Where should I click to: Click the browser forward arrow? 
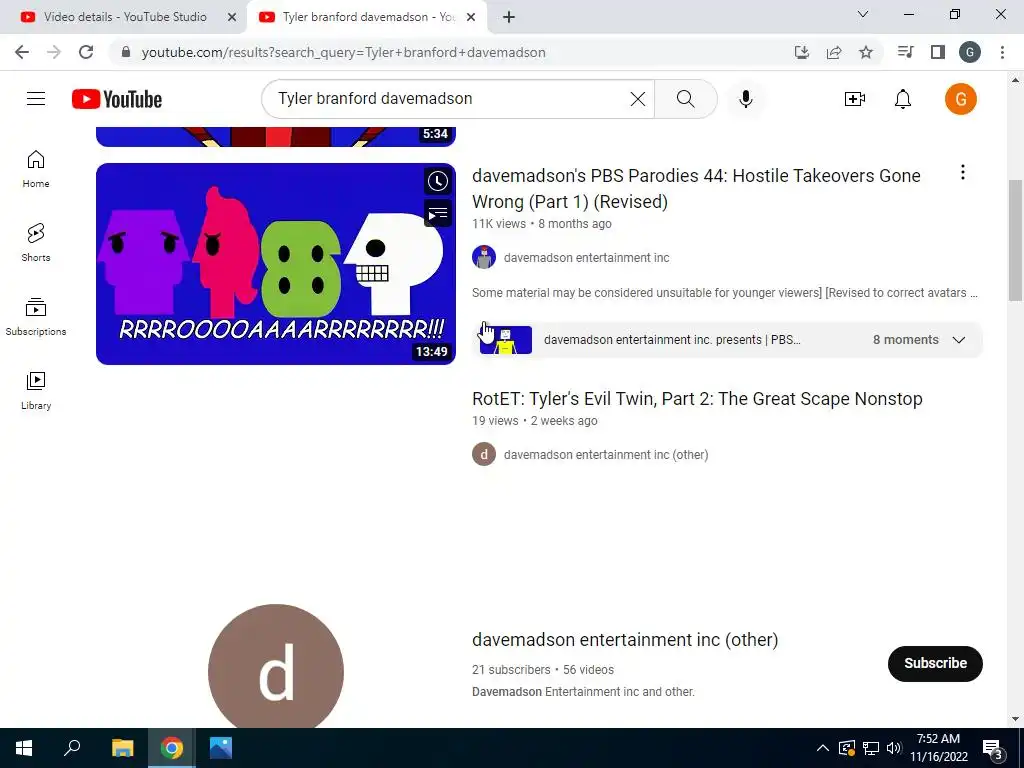click(54, 52)
